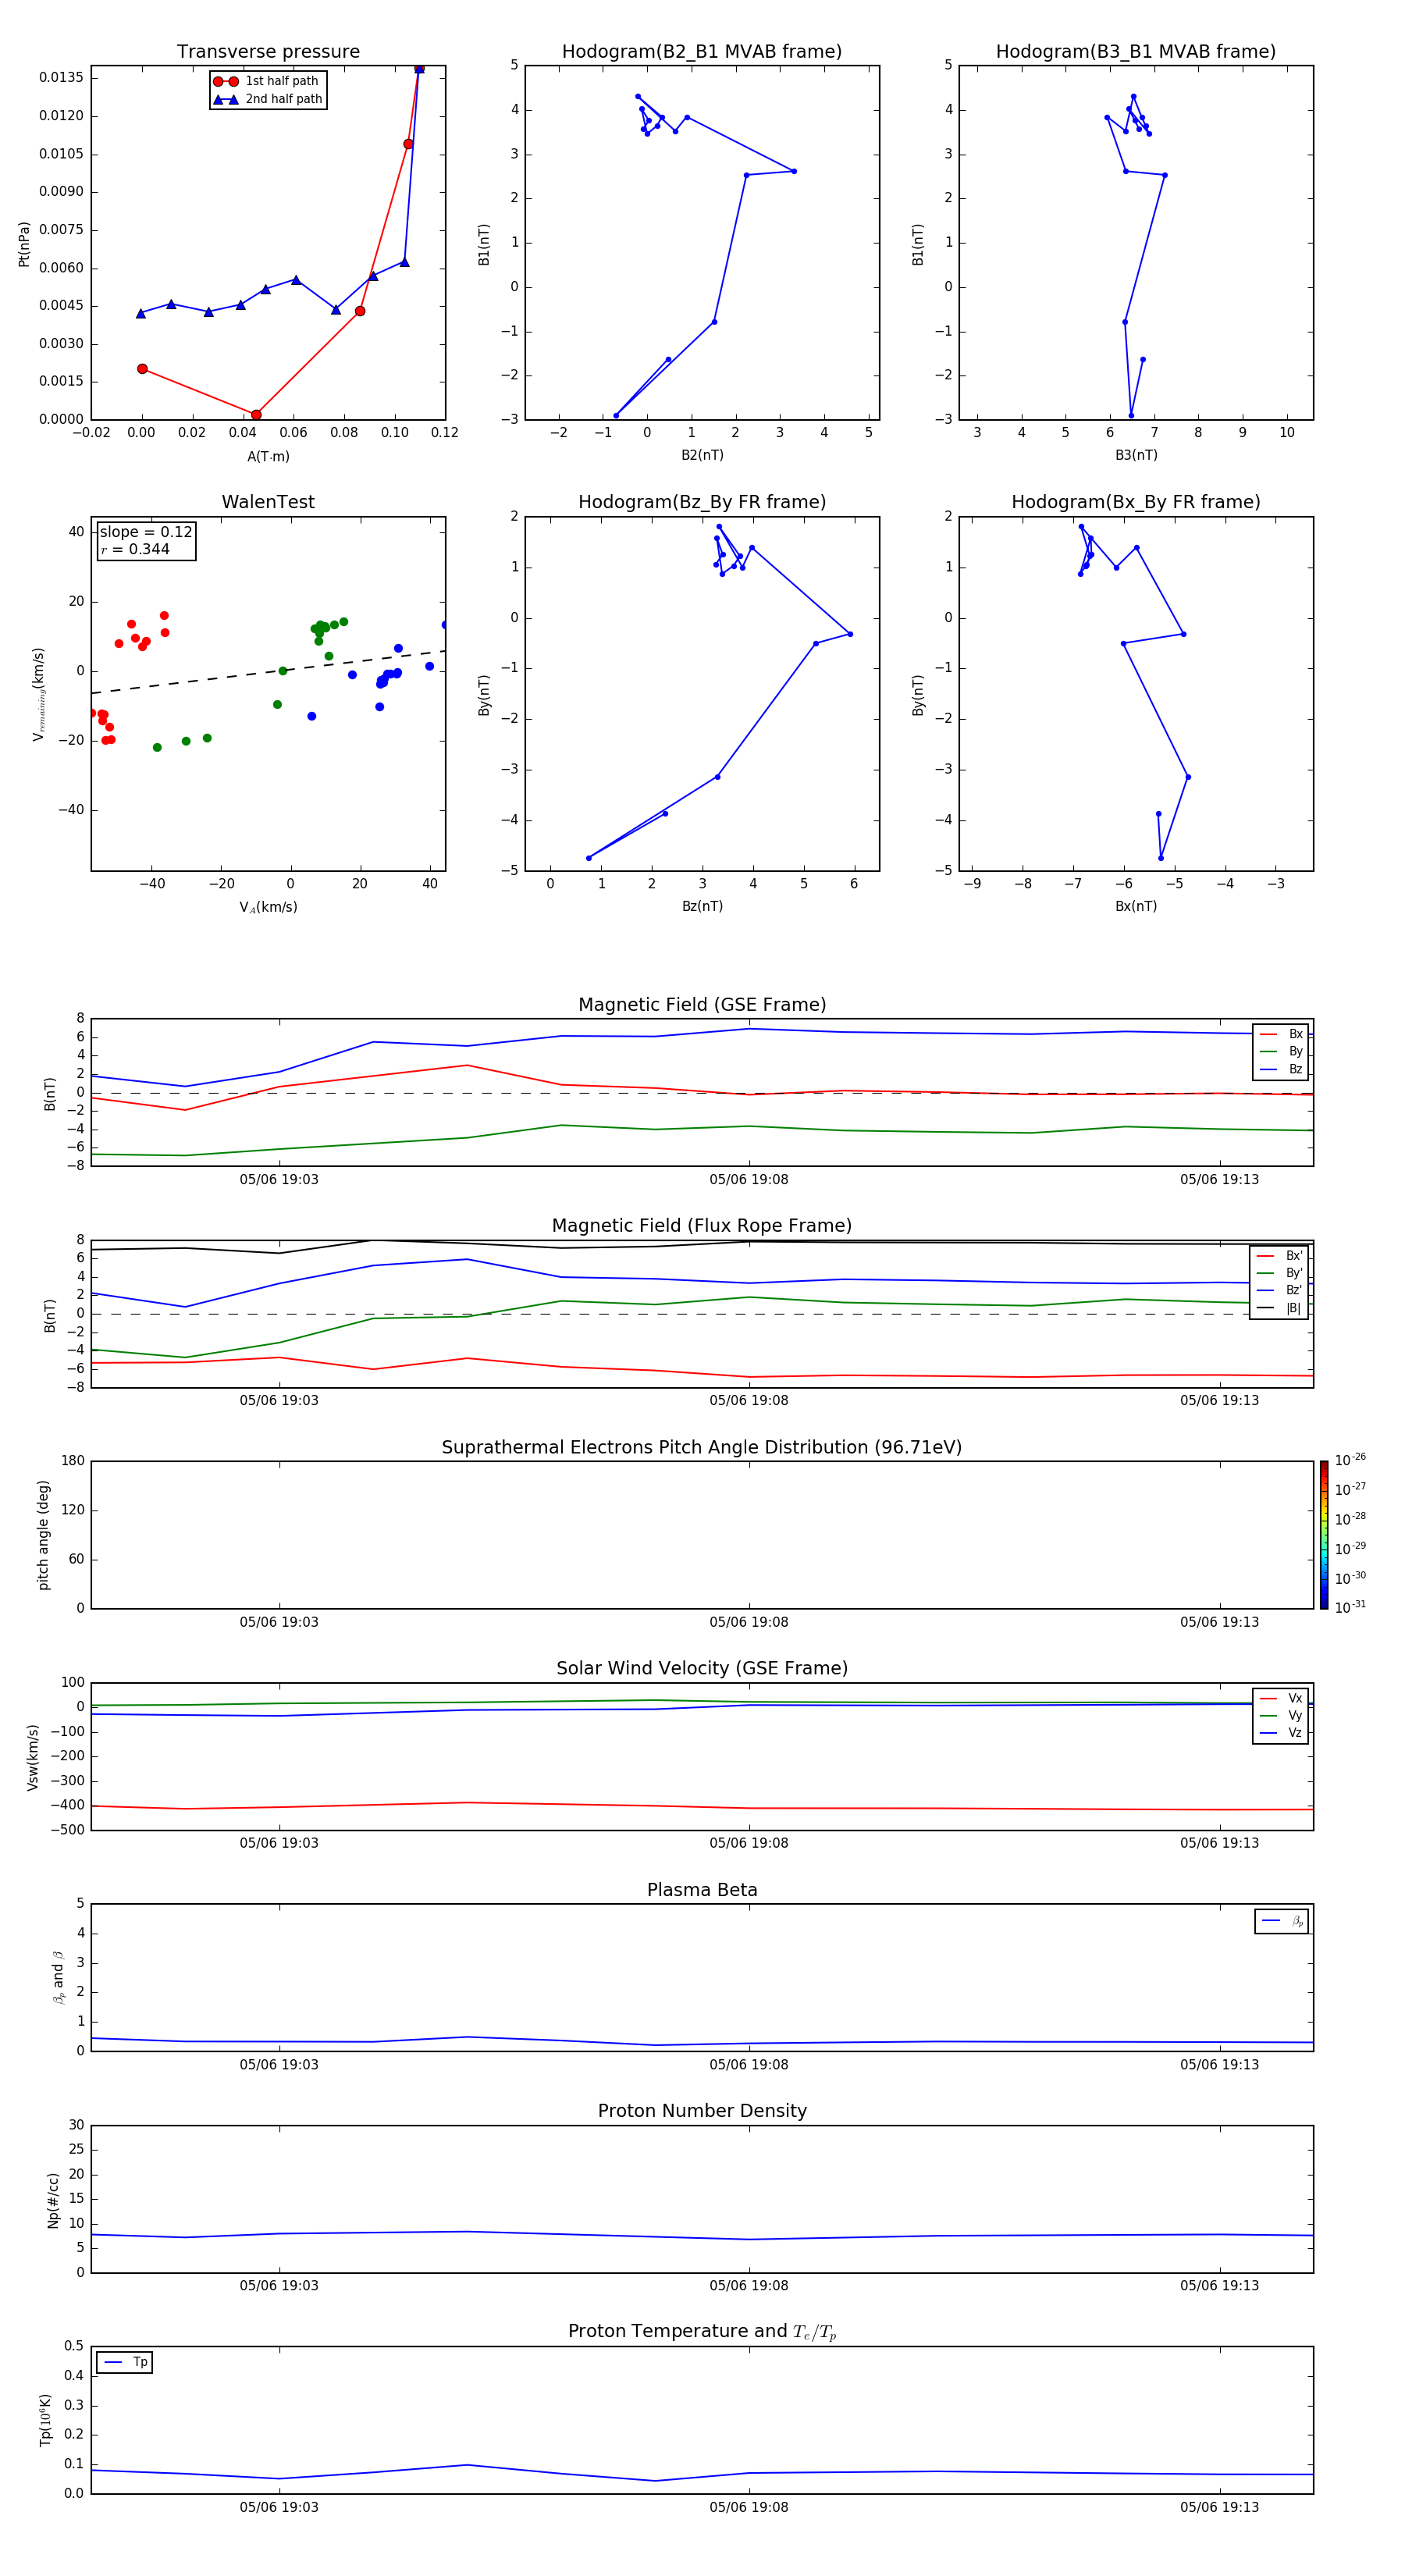Screen dimensions: 1405x2576
Task: Click the 'Transverse pressure' plot title
Action: click(268, 52)
